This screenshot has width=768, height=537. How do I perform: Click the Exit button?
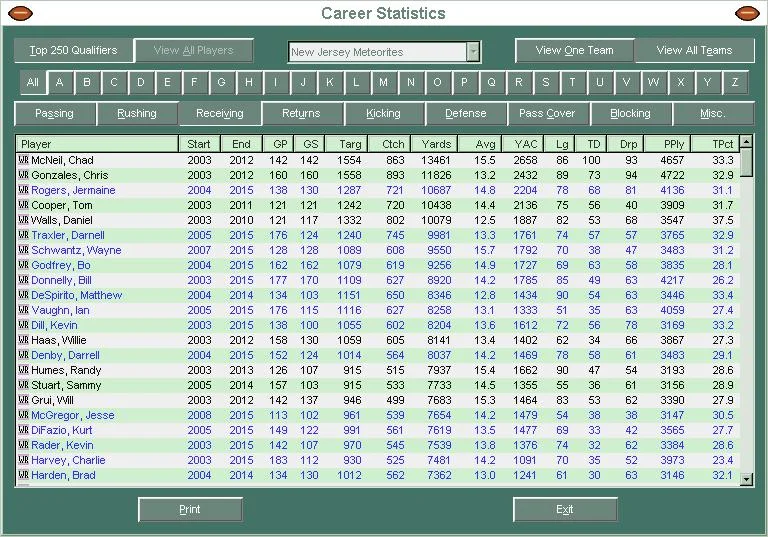(x=565, y=509)
